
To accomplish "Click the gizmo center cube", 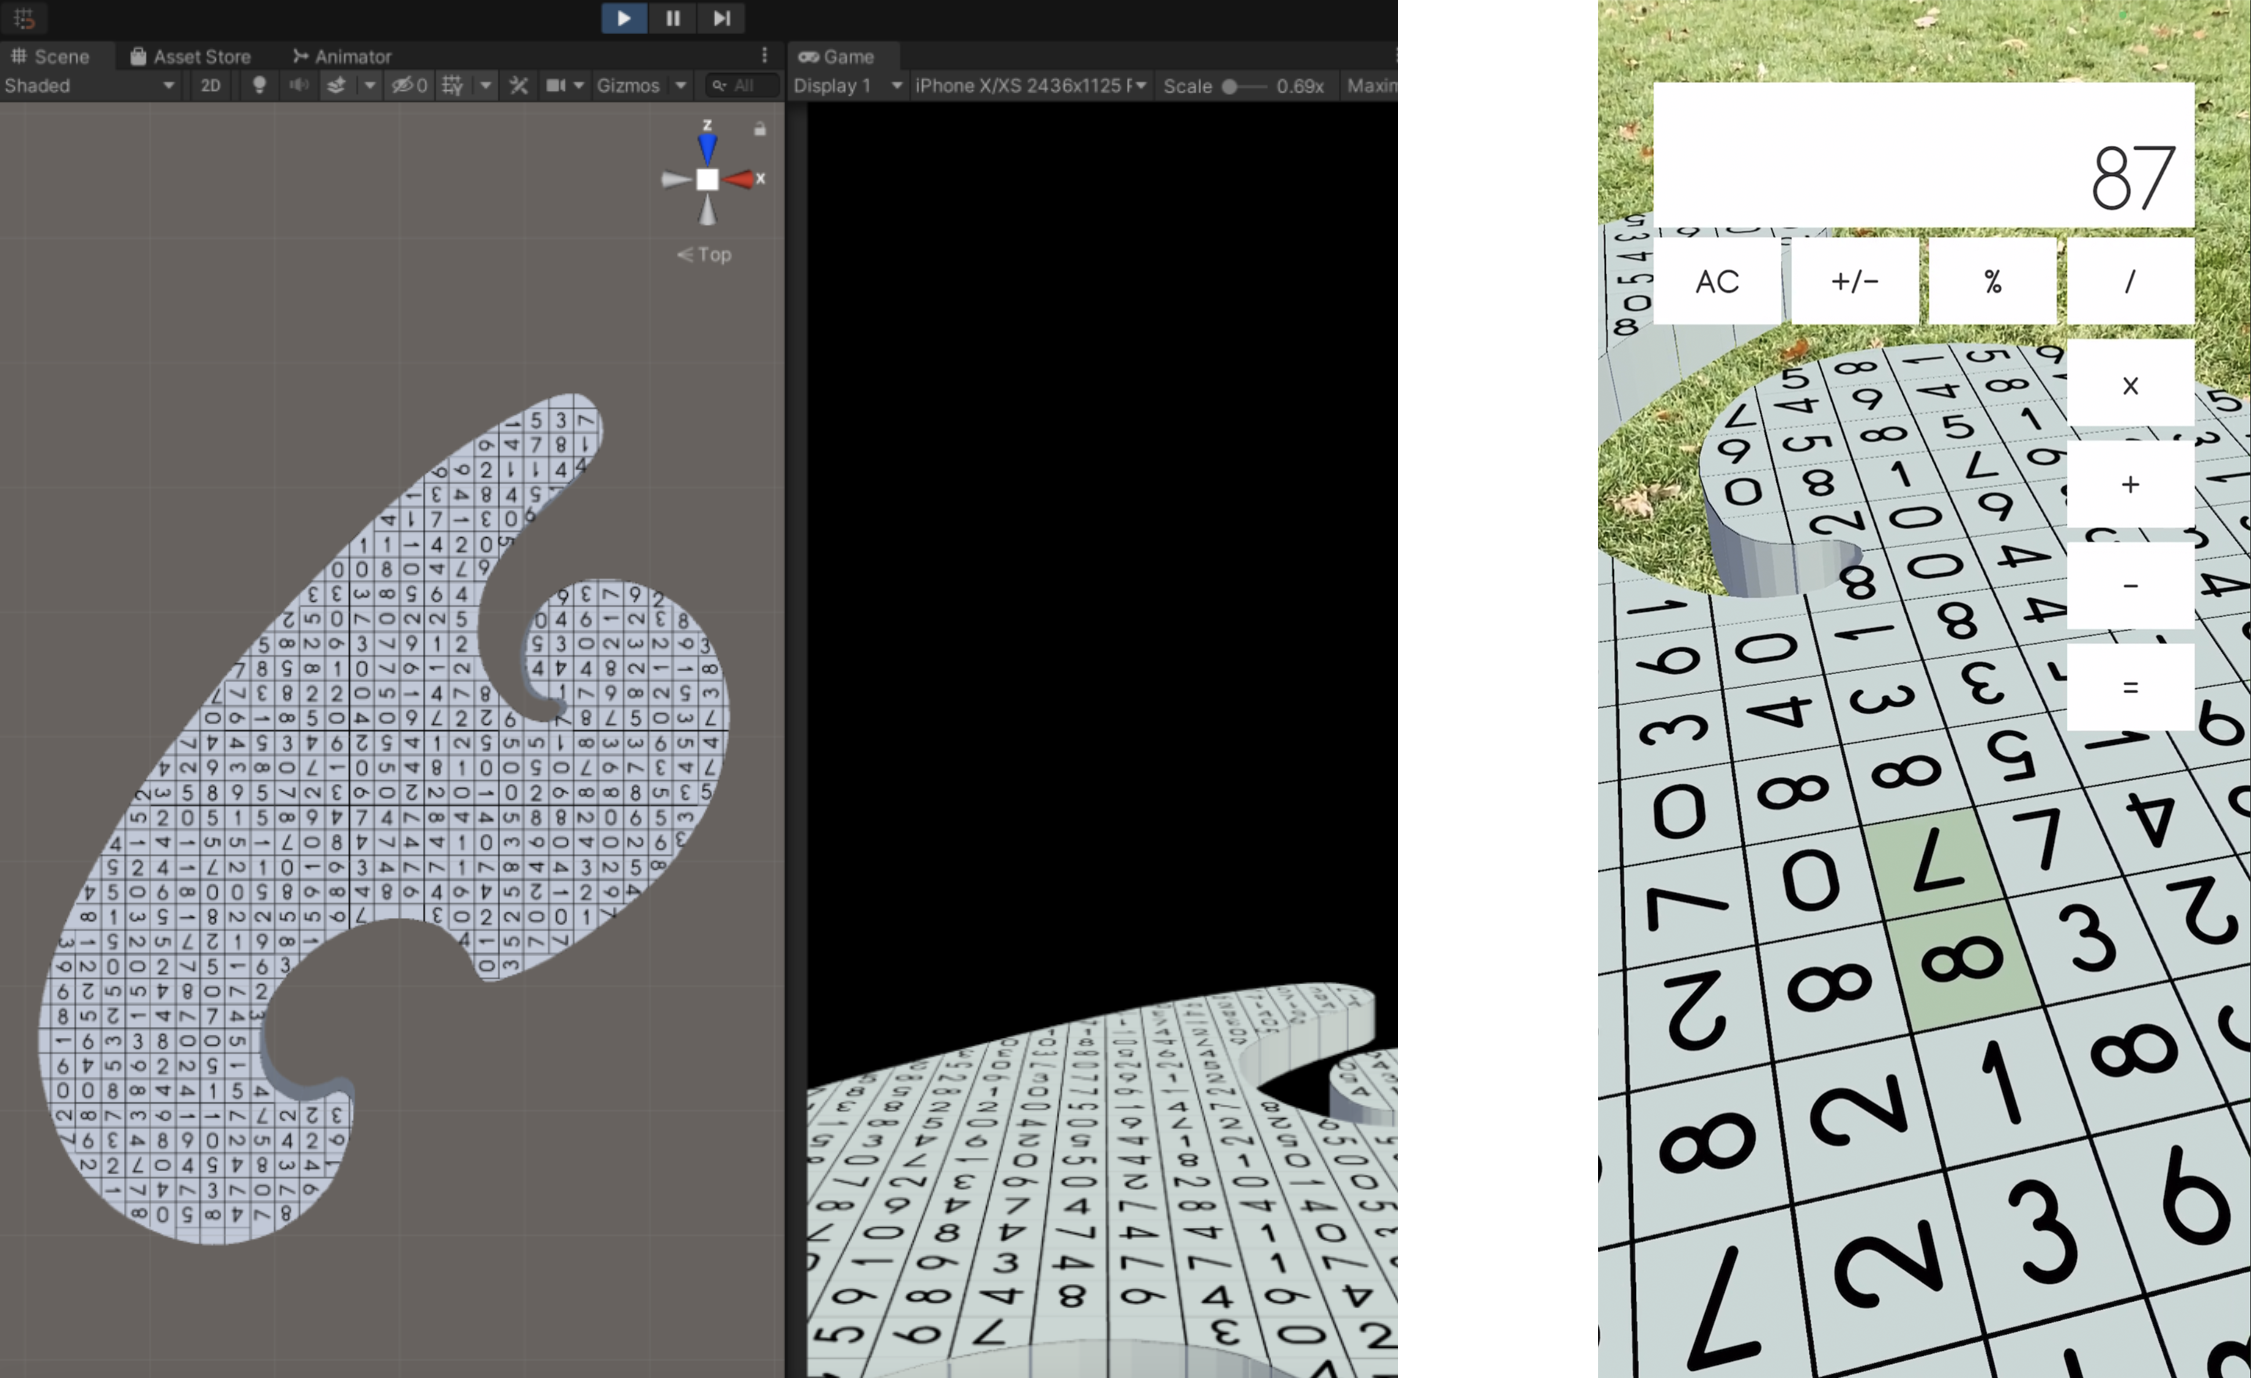I will click(708, 179).
